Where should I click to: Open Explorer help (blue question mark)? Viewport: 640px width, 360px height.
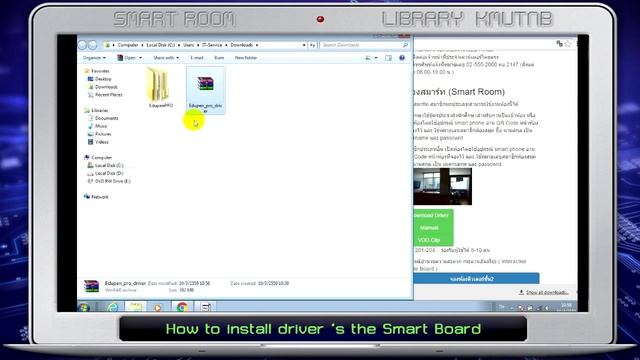402,58
